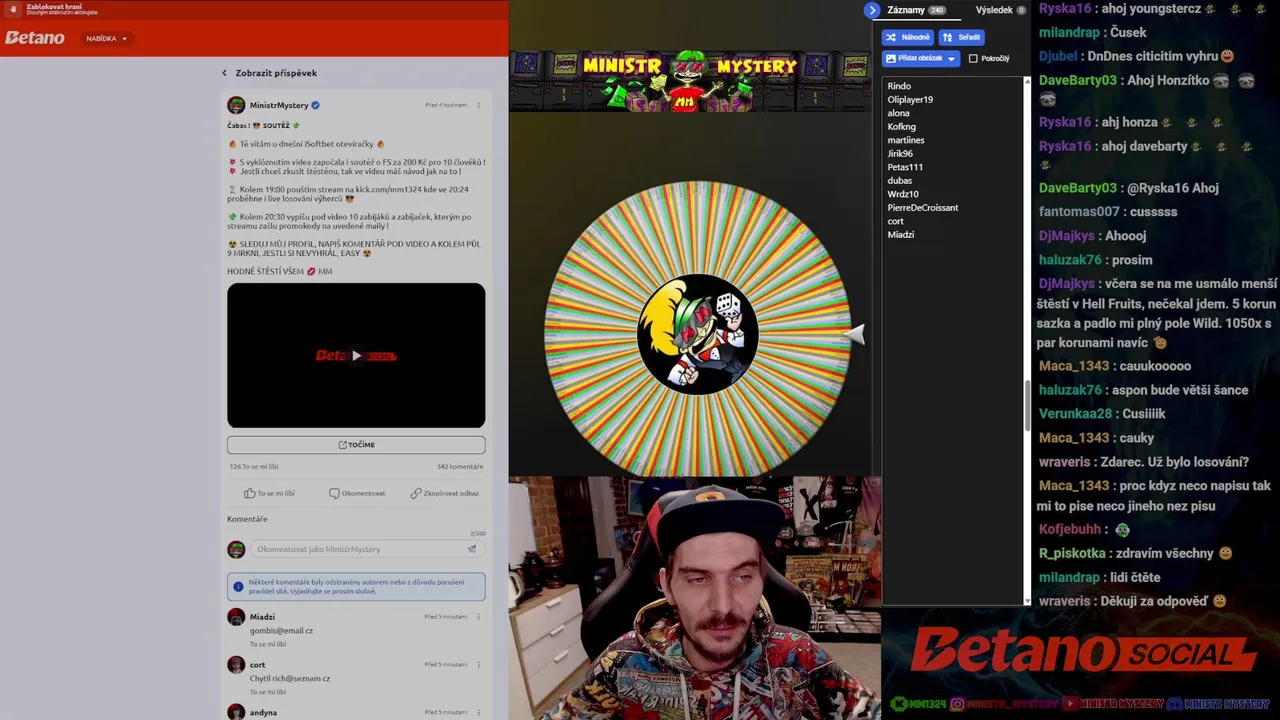This screenshot has width=1280, height=720.
Task: Click entries list scrollbar up arrow
Action: (1027, 81)
